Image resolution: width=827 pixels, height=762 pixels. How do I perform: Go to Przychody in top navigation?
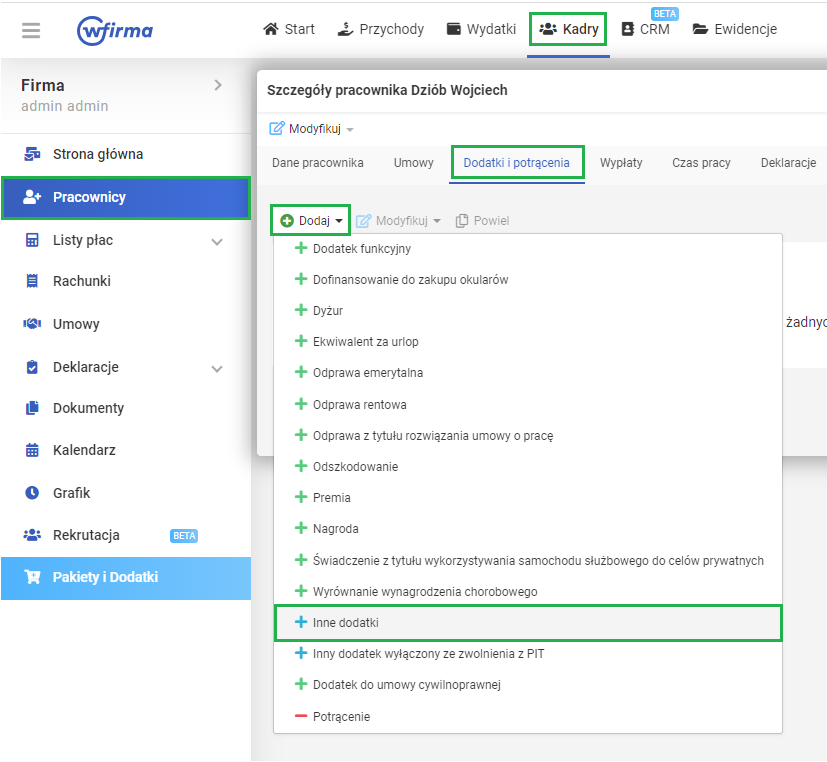click(381, 29)
